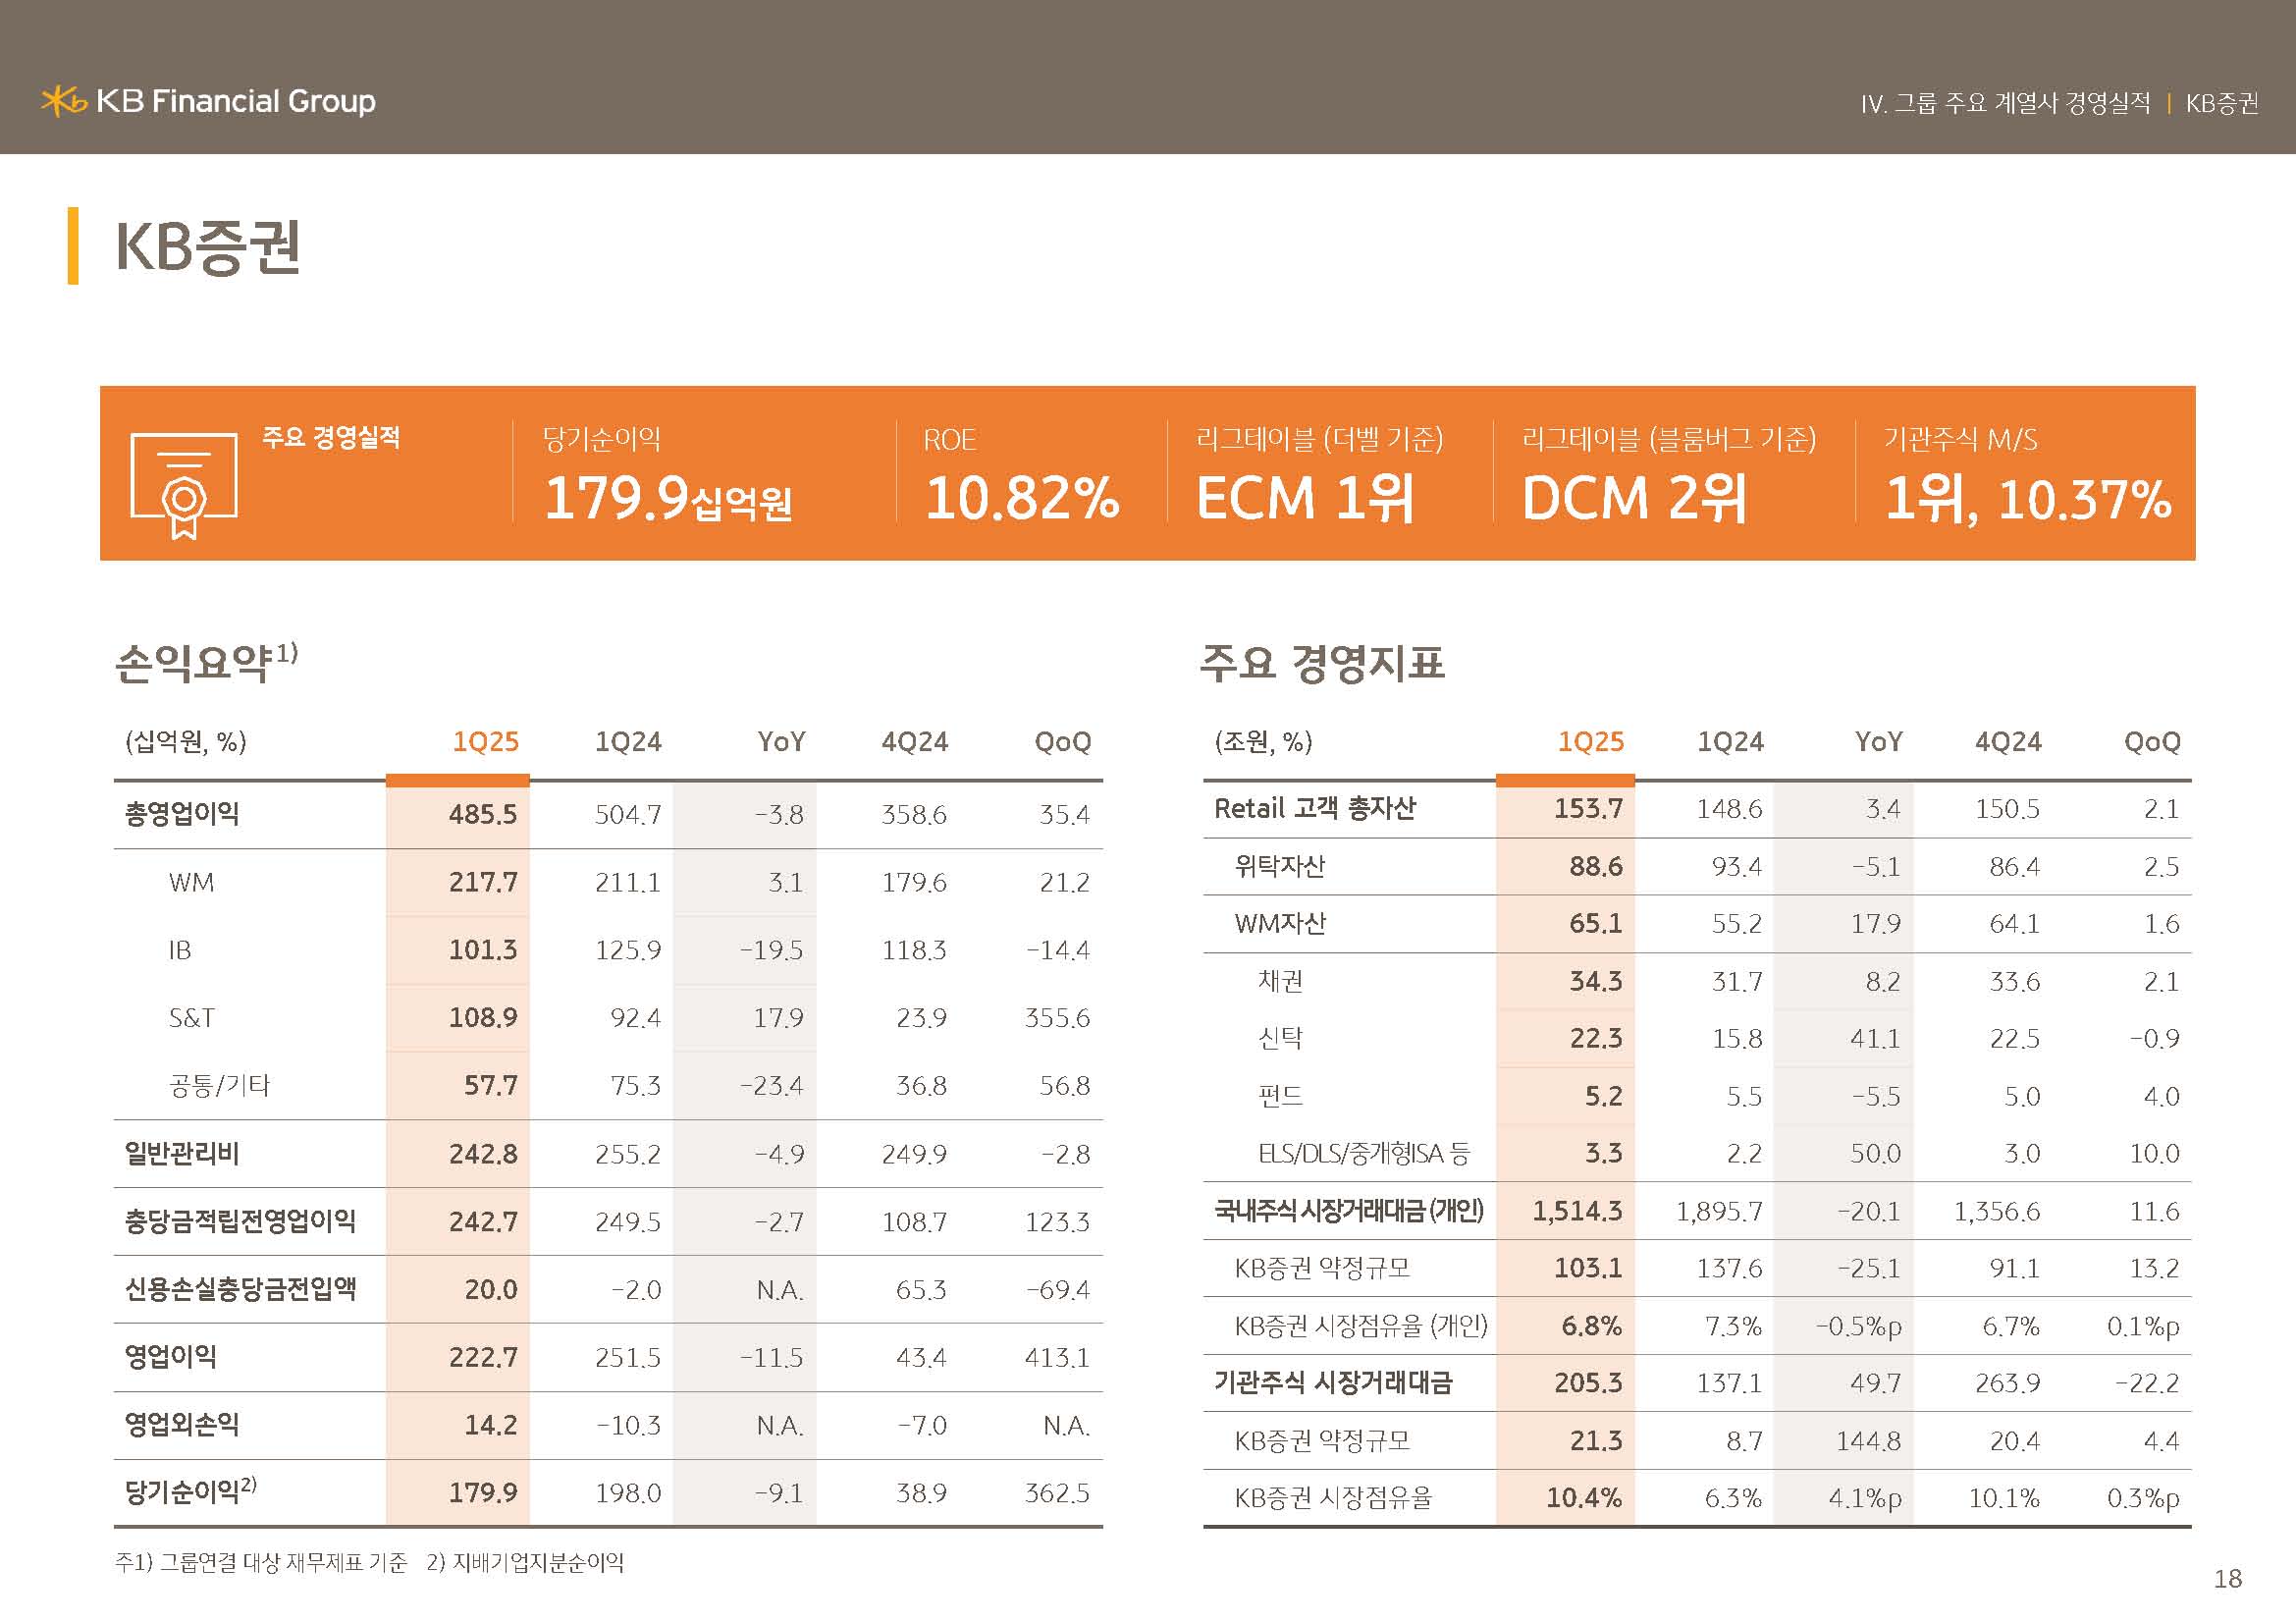Click the ROE 10.82% value

tap(1021, 497)
